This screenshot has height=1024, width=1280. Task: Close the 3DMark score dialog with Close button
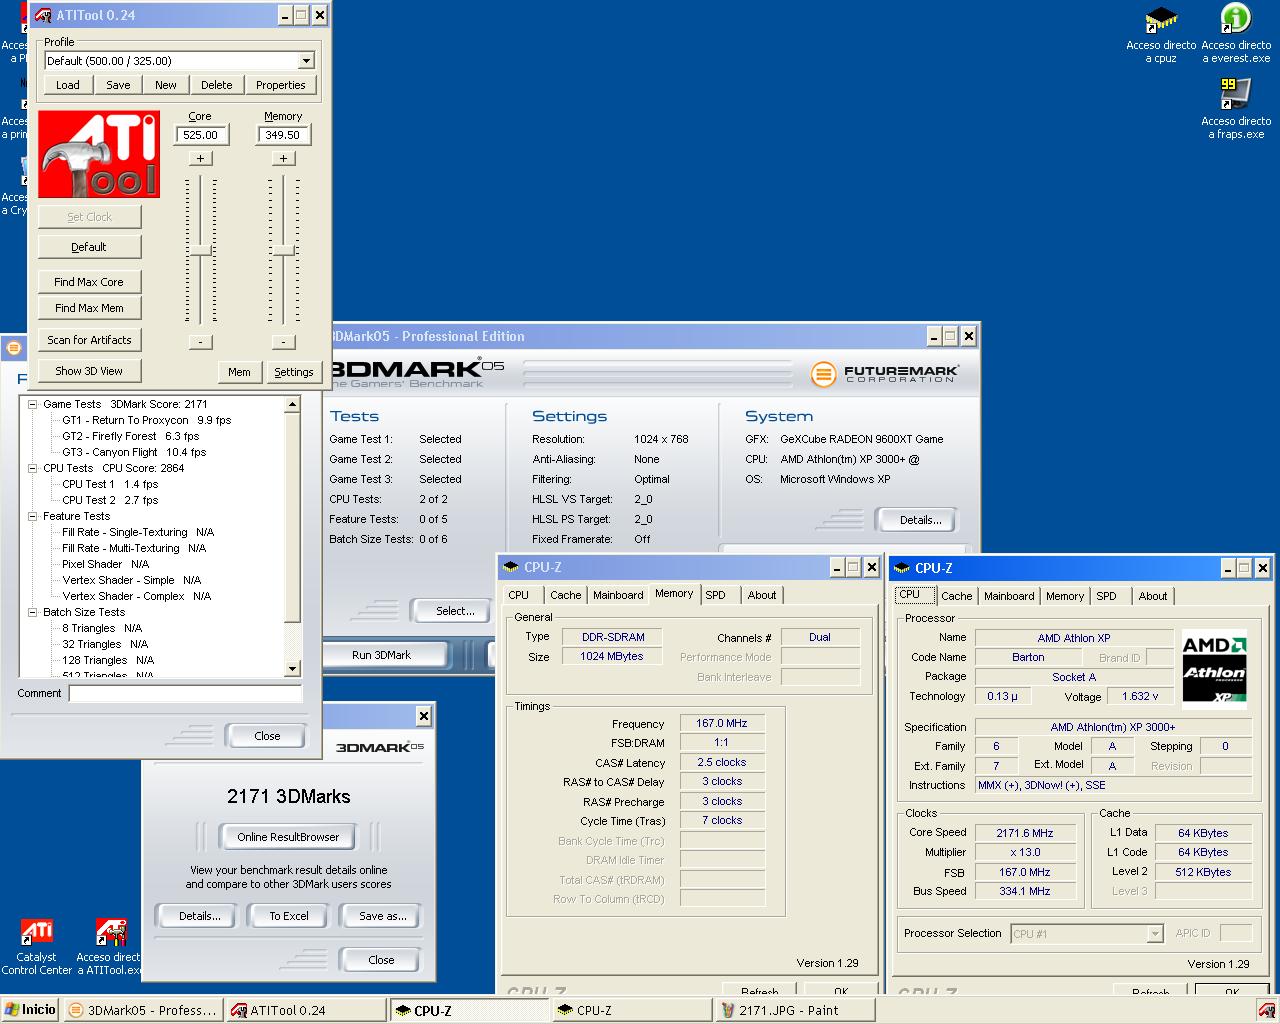tap(381, 960)
